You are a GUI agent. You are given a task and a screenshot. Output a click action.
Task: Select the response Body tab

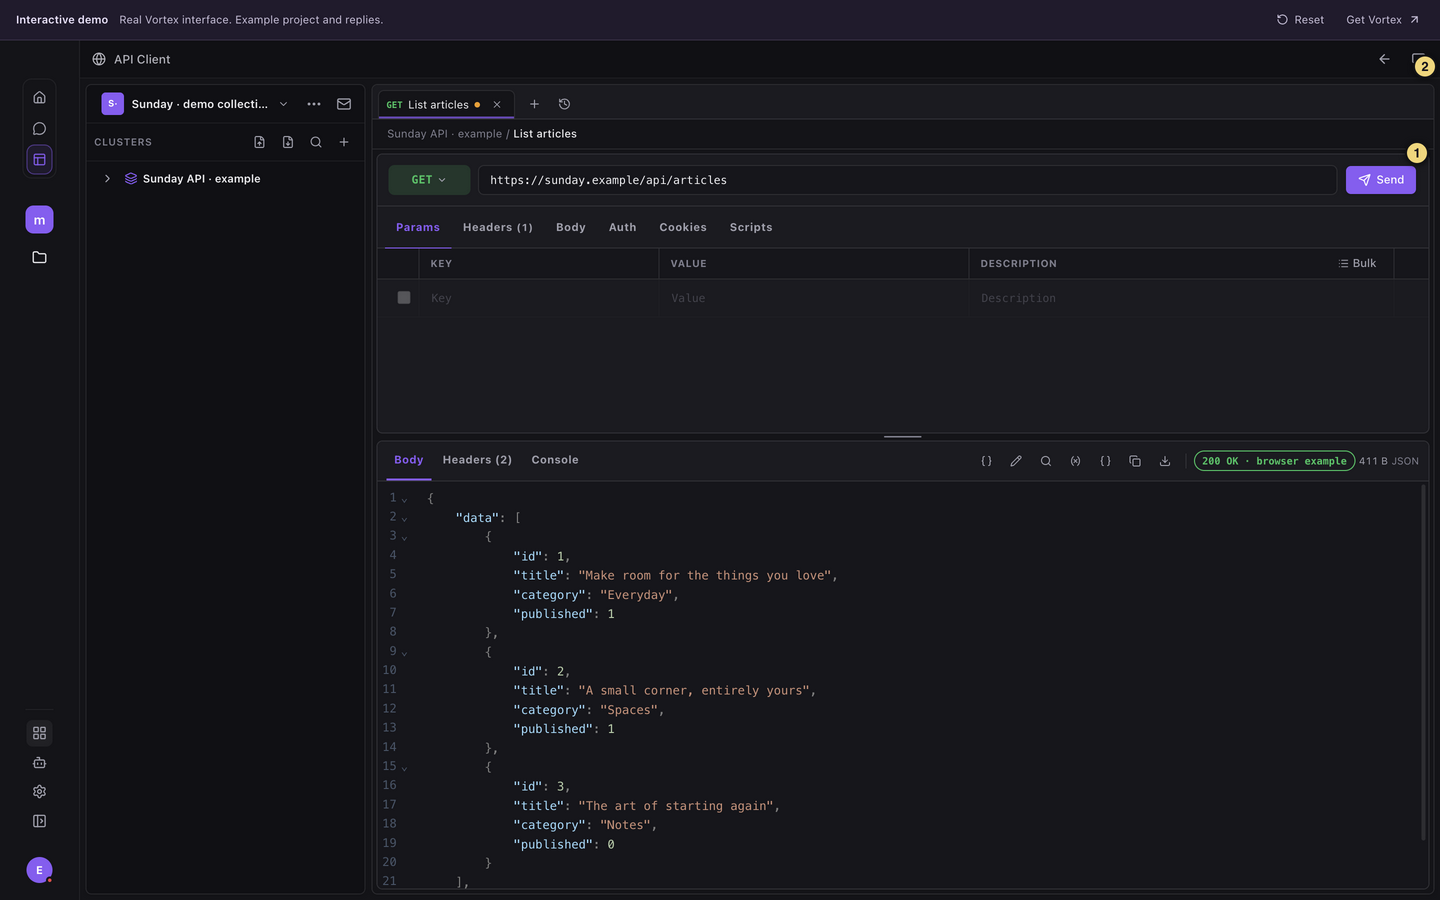(409, 460)
